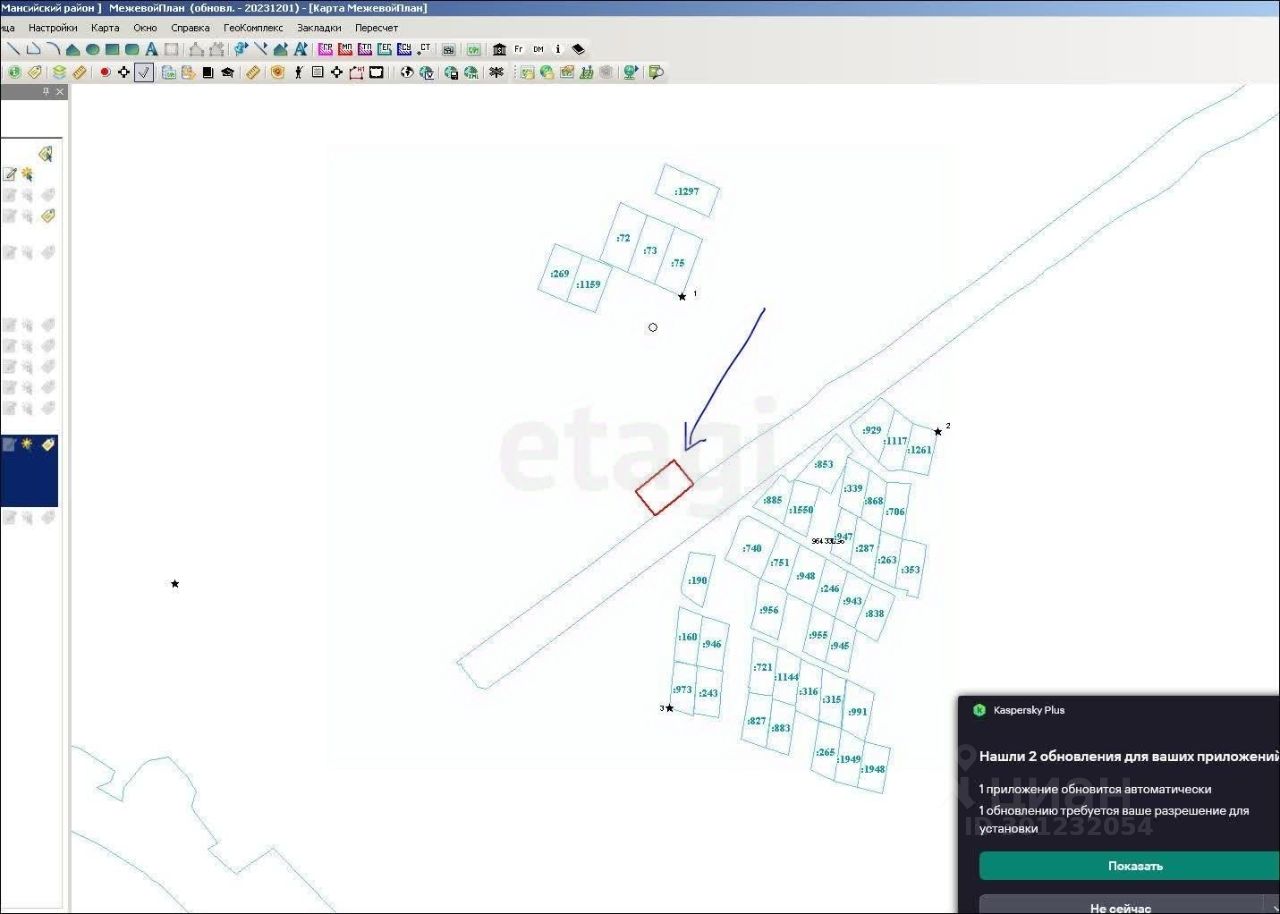Open the ГеоКомплекс menu

[x=253, y=28]
